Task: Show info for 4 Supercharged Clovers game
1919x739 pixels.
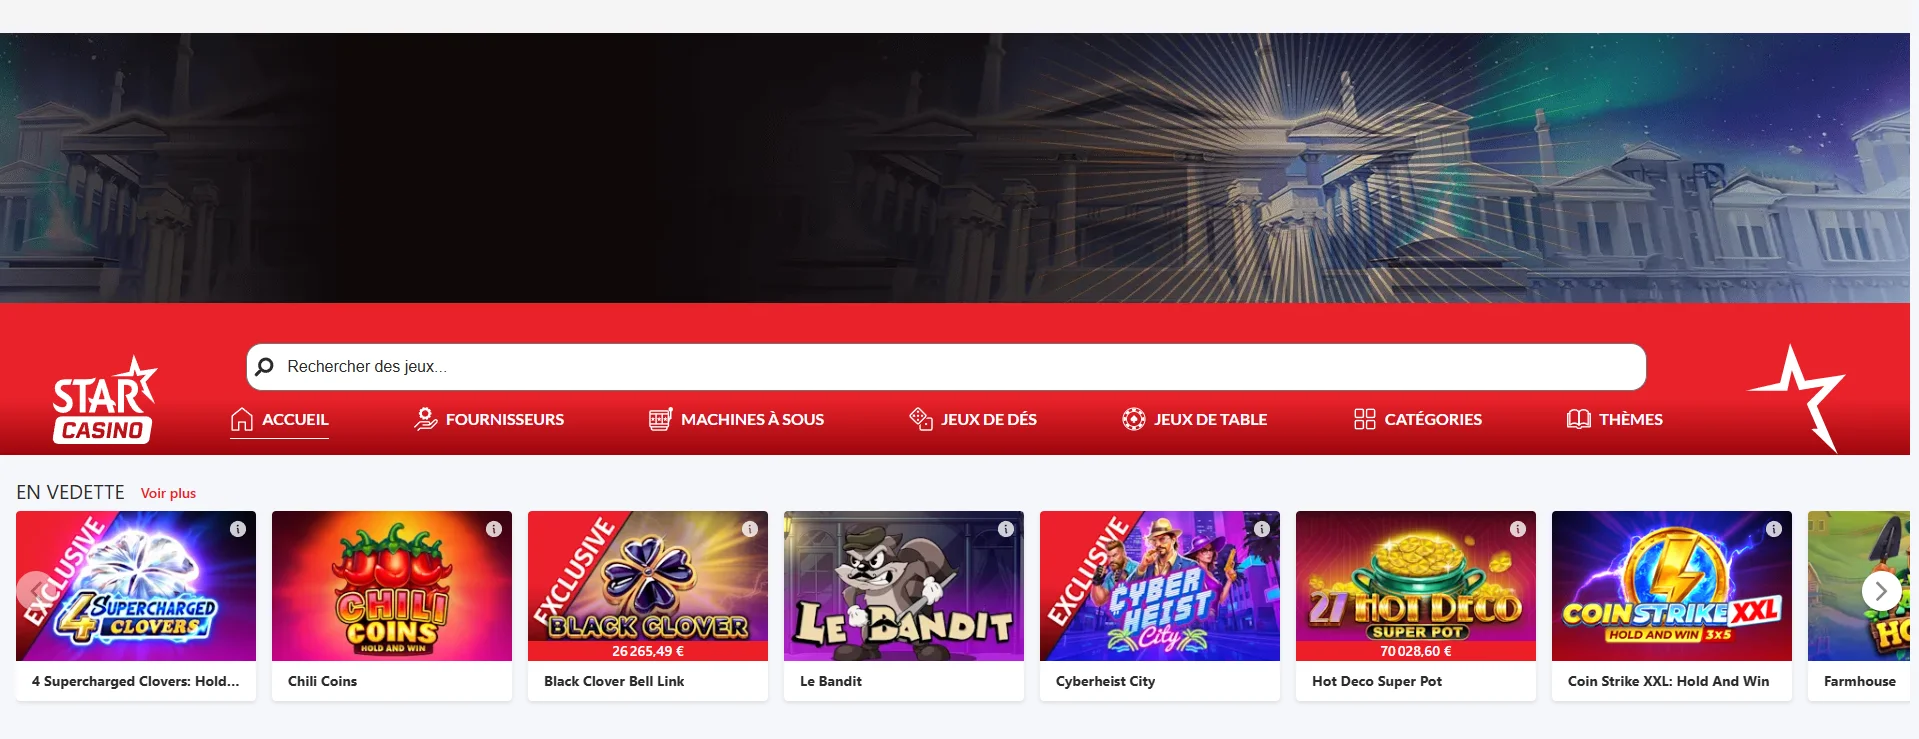Action: (x=238, y=529)
